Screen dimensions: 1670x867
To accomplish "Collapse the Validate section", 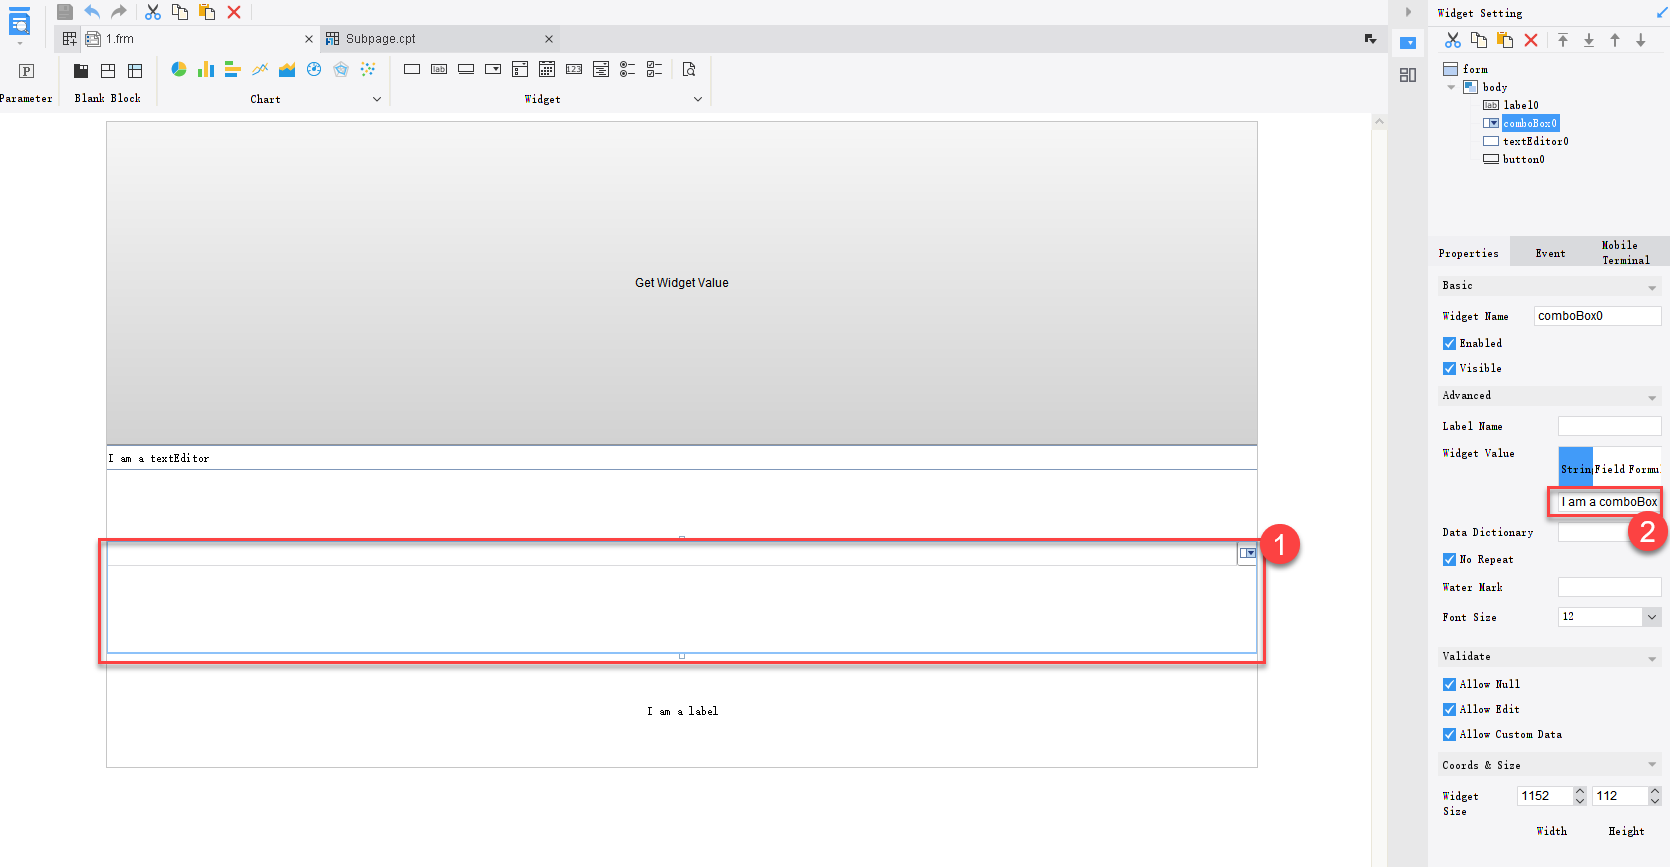I will [1652, 658].
